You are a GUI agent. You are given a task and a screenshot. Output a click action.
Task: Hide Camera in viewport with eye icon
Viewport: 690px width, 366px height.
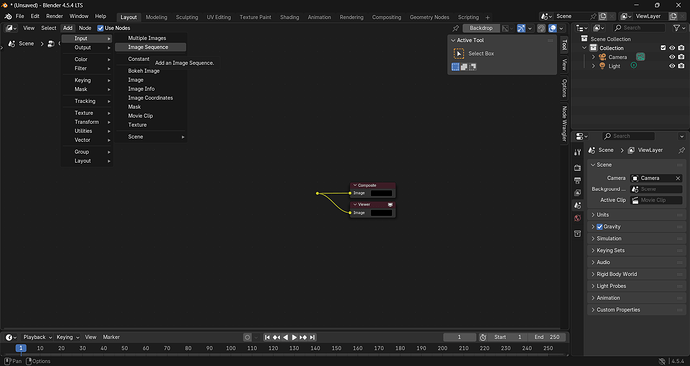672,57
